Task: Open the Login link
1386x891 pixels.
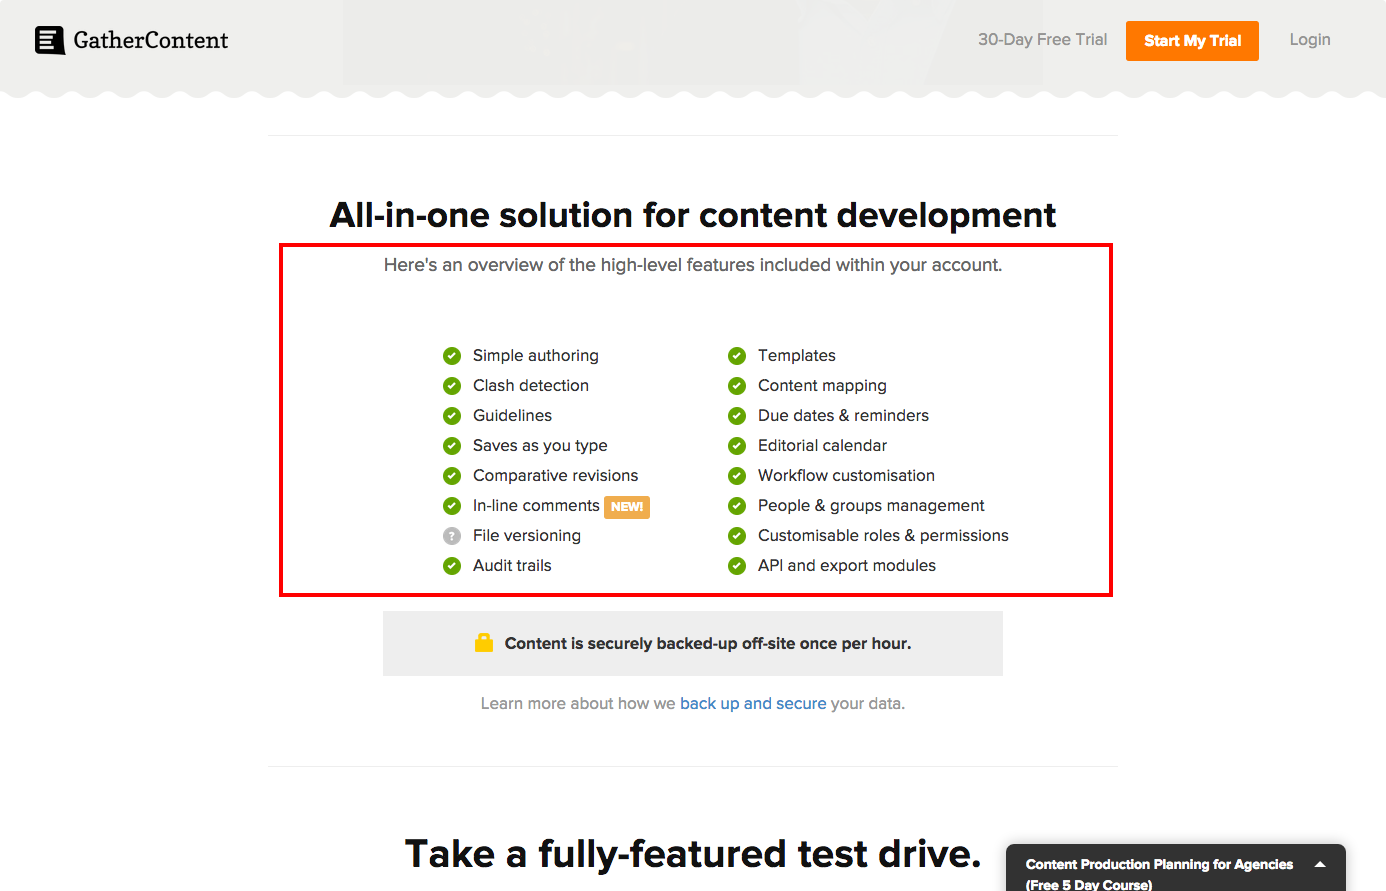Action: click(1310, 40)
